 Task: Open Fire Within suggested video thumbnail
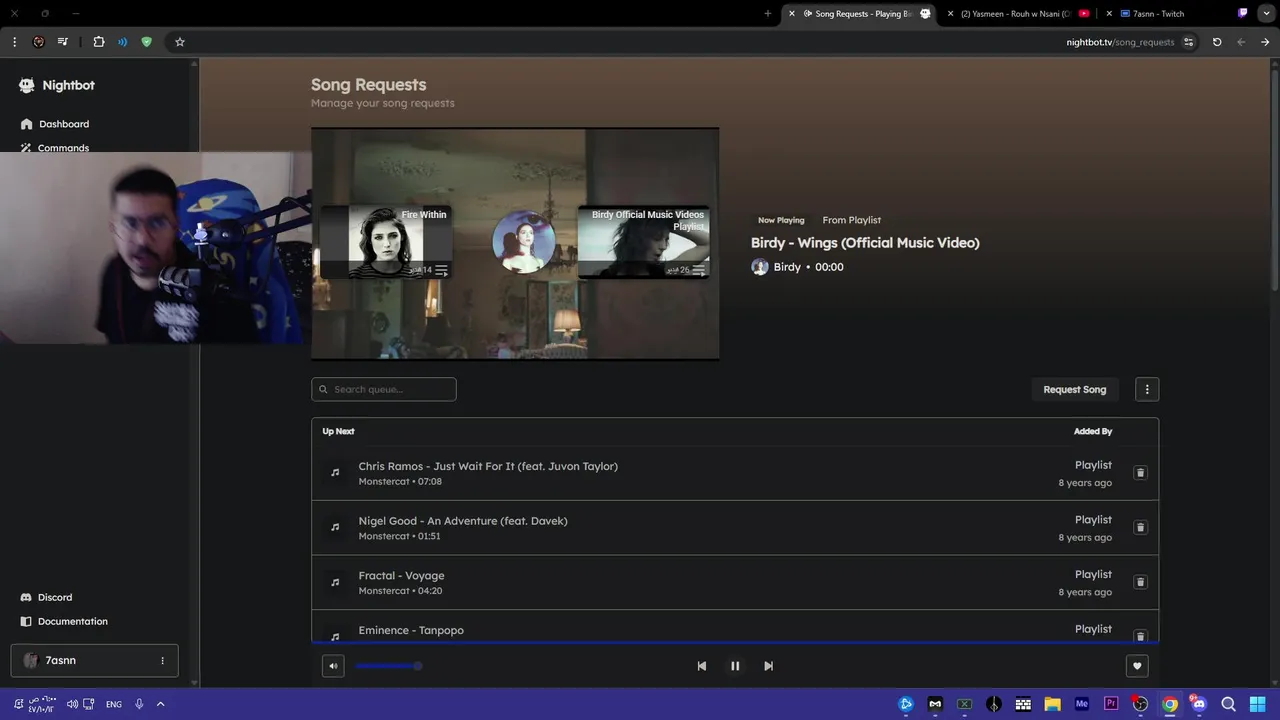click(386, 242)
